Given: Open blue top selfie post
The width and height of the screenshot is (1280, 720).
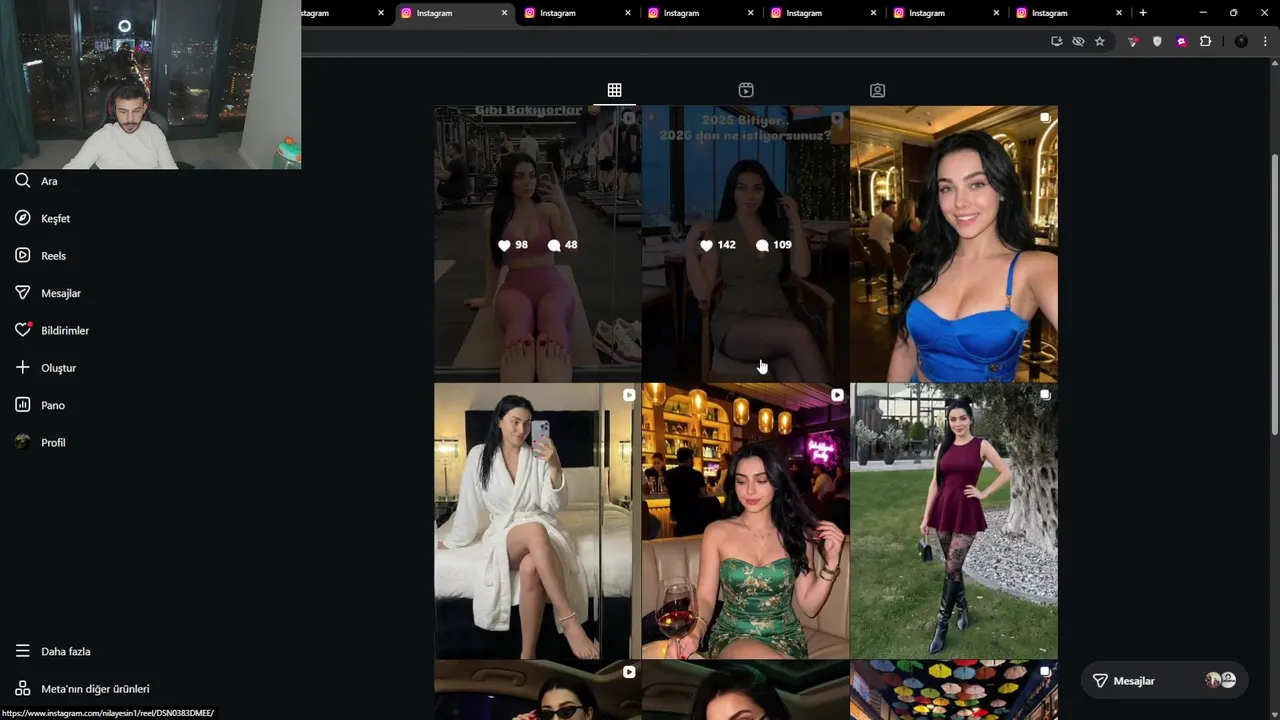Looking at the screenshot, I should pos(953,244).
